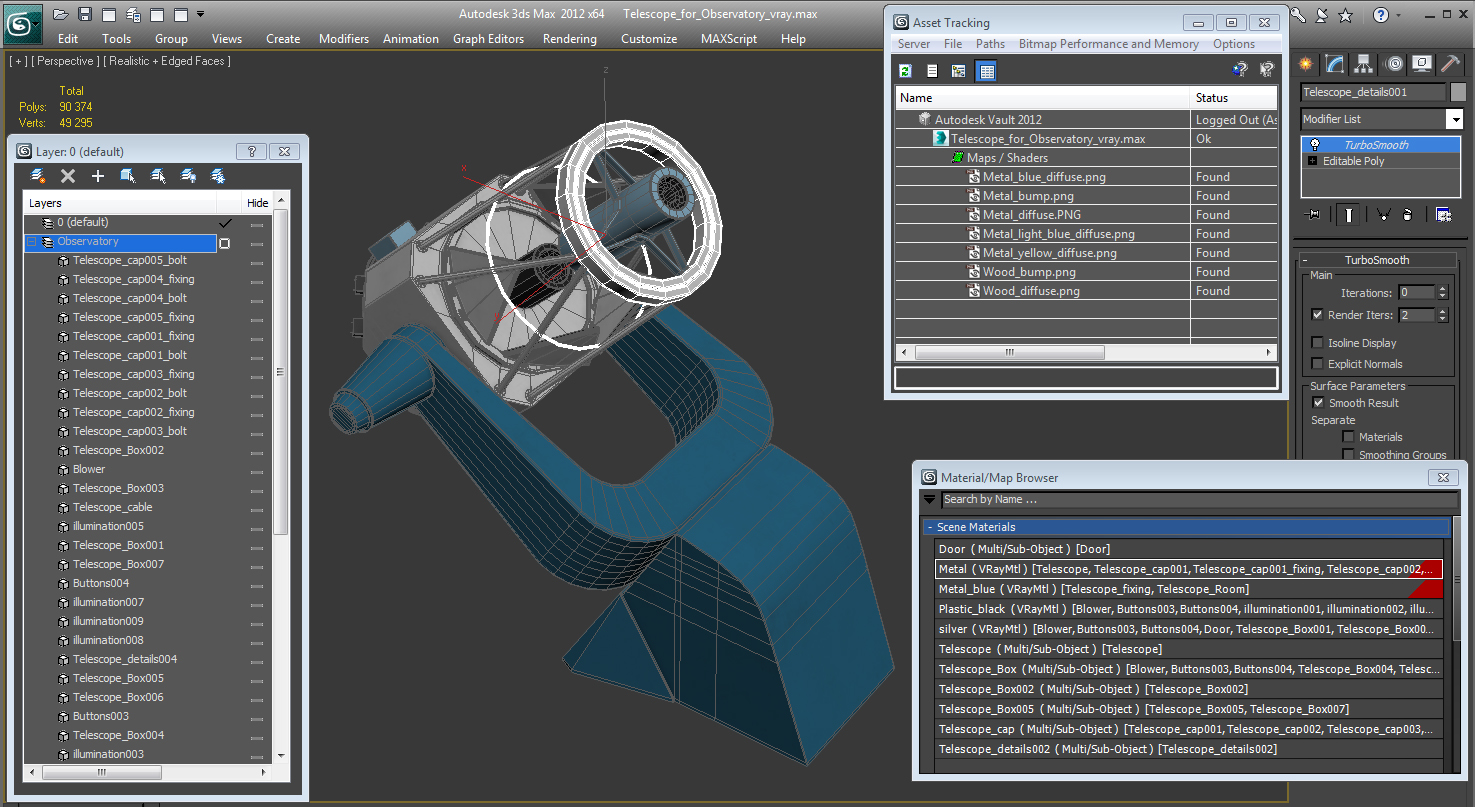Click the Status column header
This screenshot has width=1475, height=807.
coord(1234,98)
